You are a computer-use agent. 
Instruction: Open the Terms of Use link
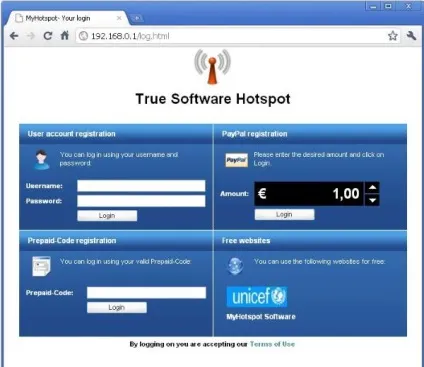[272, 344]
